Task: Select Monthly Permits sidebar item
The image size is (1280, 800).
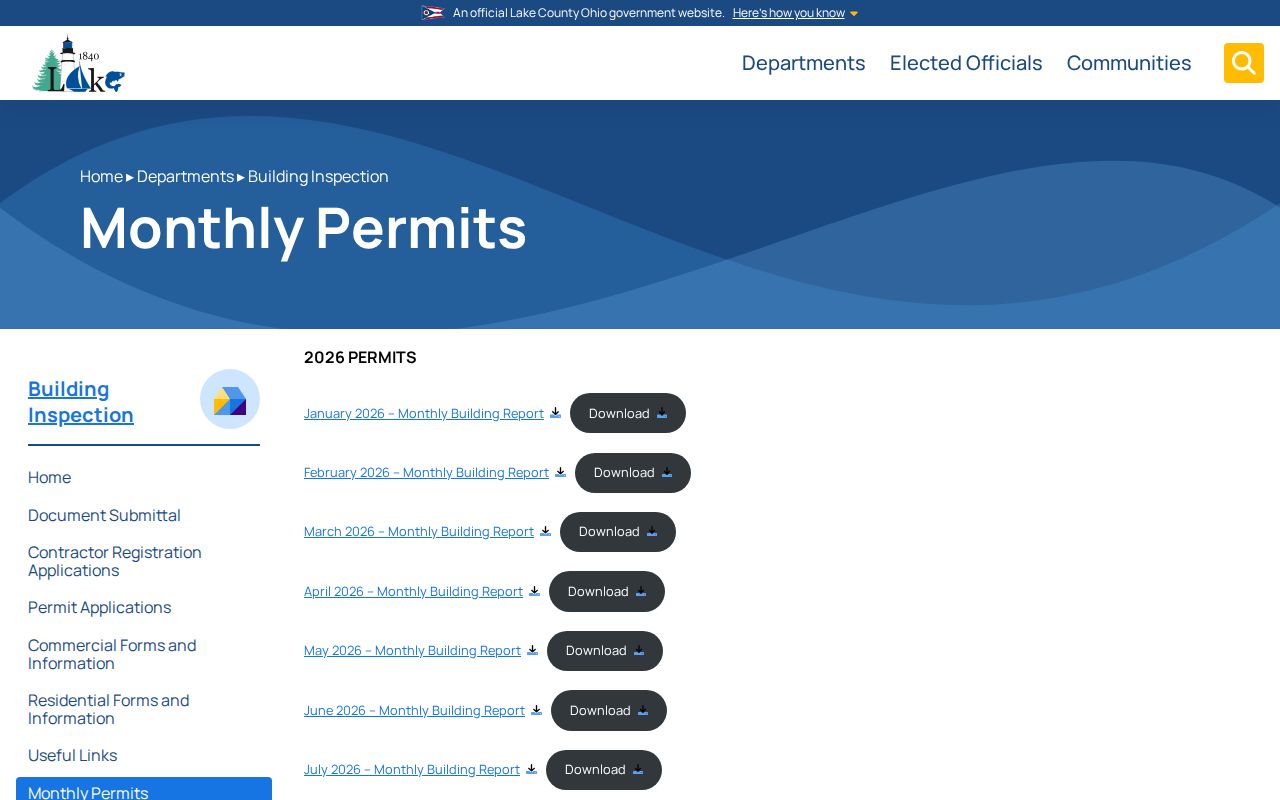Action: (144, 789)
